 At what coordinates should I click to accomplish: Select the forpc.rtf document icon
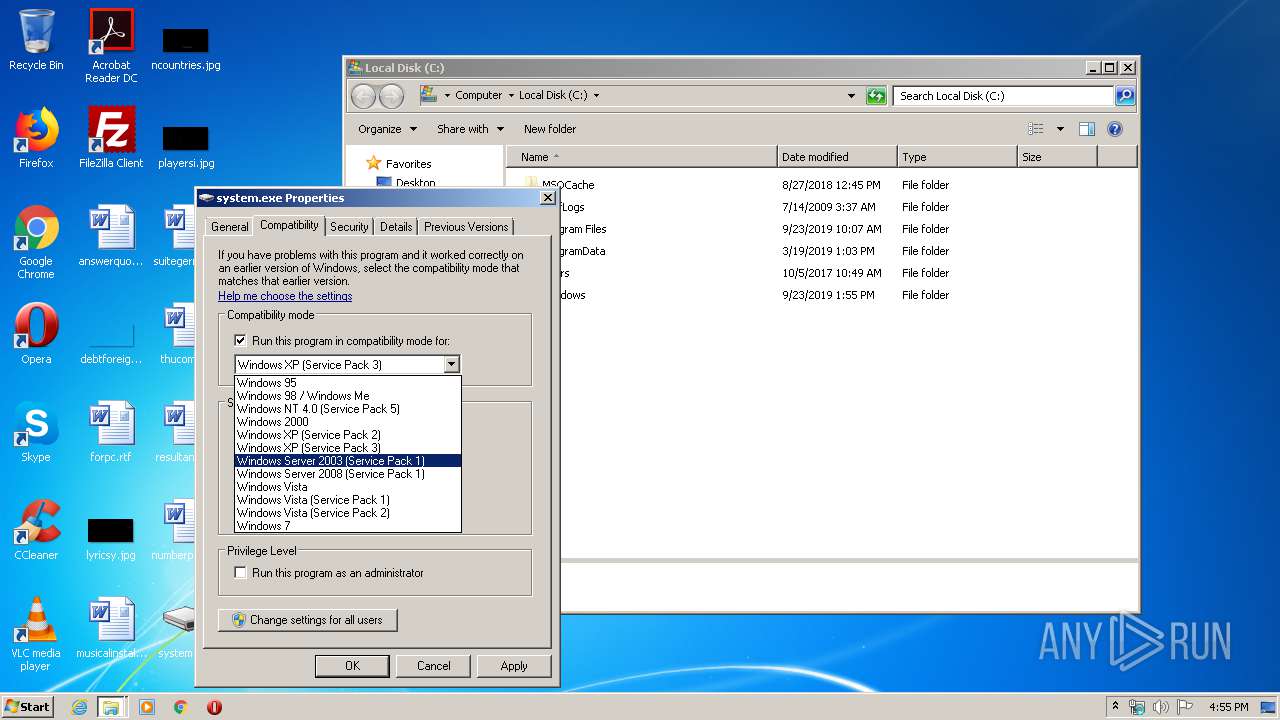point(111,432)
